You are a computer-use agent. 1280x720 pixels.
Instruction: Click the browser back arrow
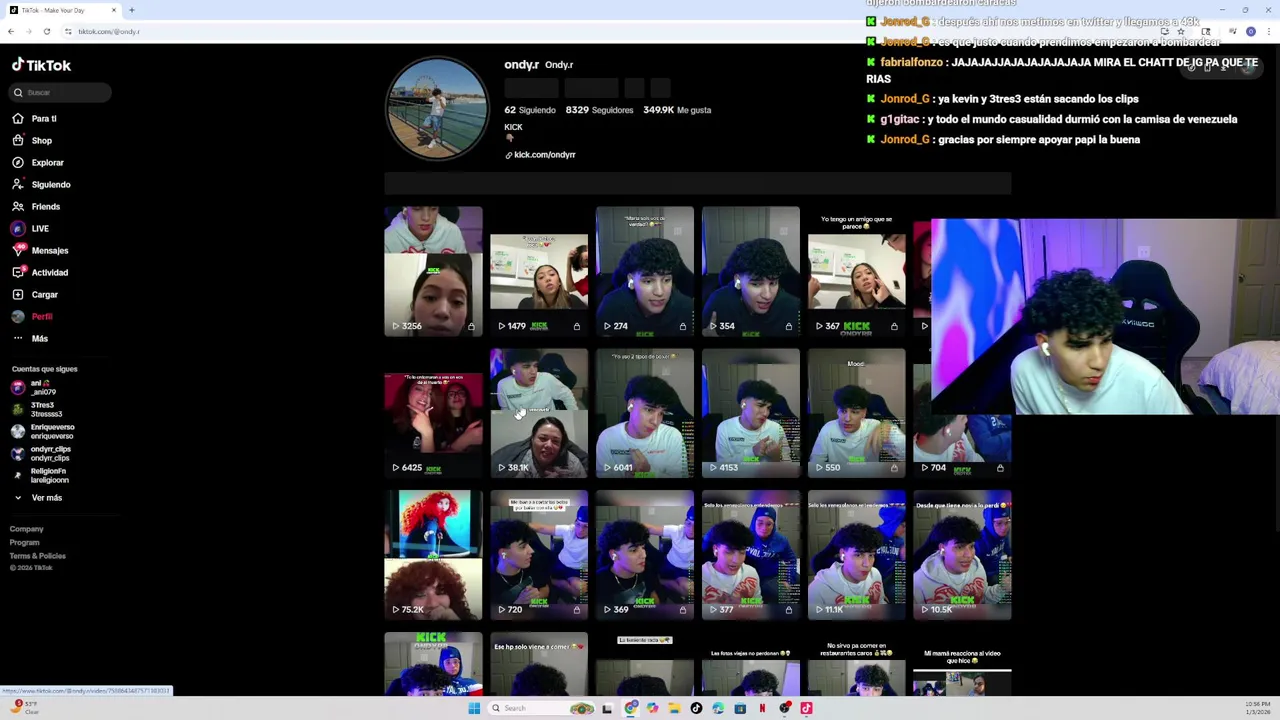[11, 31]
